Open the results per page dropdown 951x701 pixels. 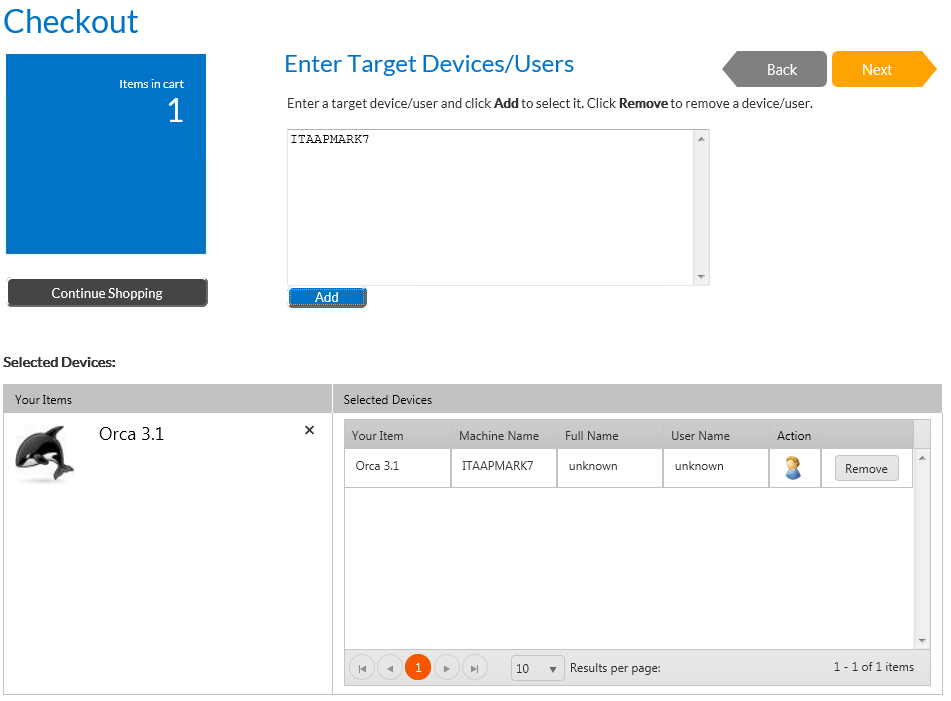pos(537,667)
